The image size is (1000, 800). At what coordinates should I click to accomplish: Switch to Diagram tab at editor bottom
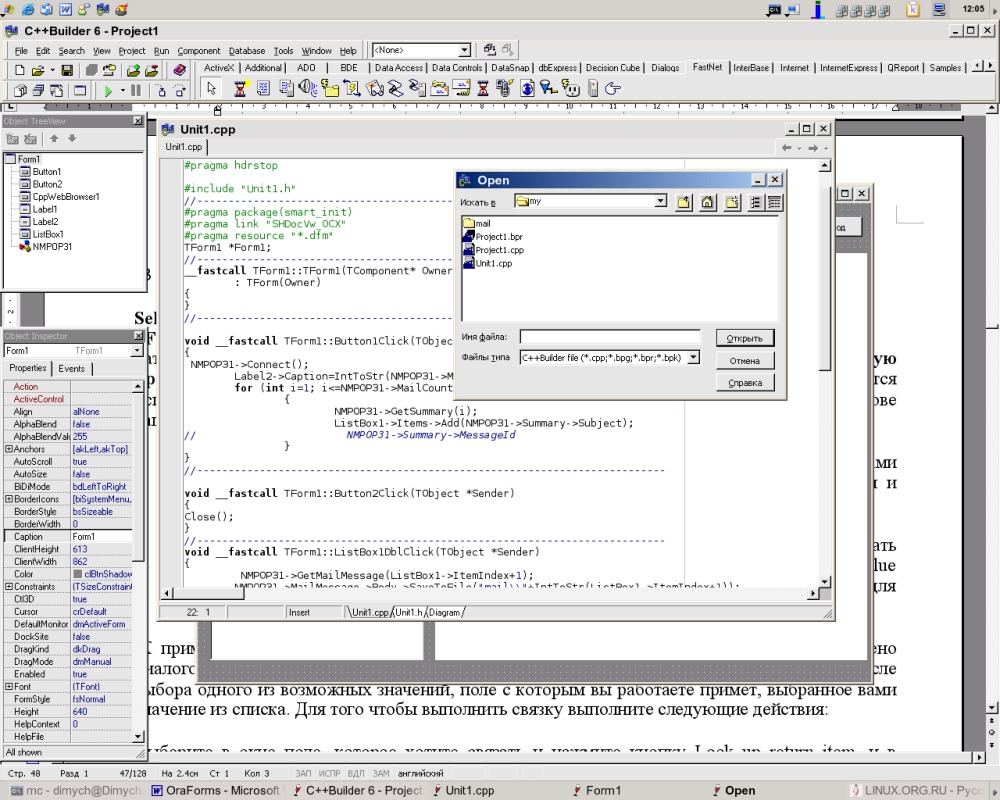click(445, 612)
